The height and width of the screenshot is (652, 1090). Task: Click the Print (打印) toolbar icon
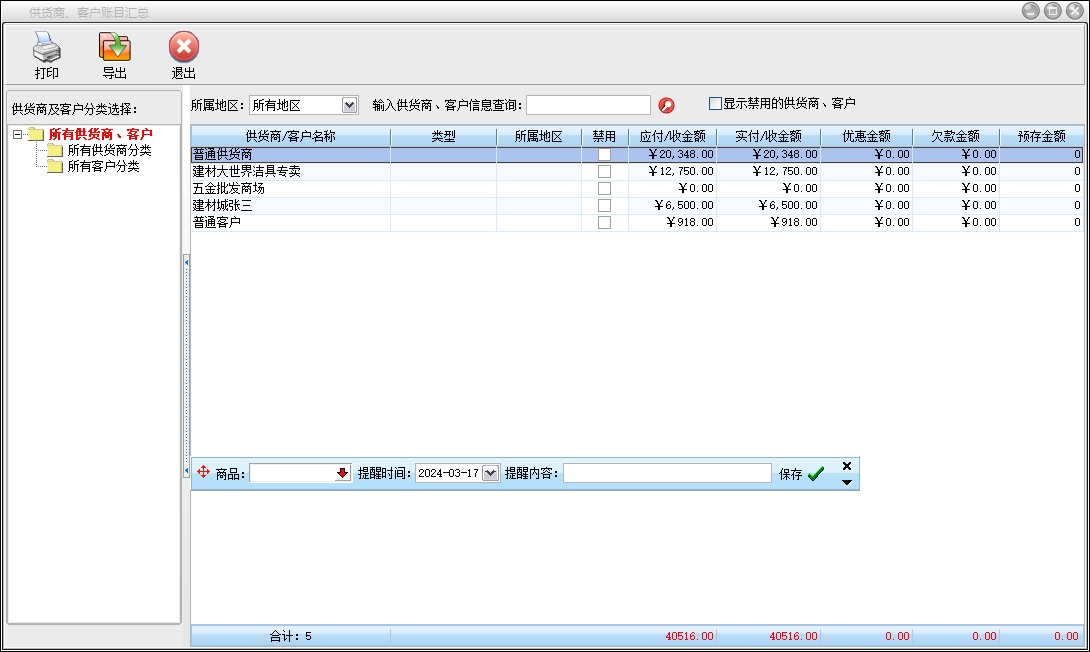(x=47, y=48)
